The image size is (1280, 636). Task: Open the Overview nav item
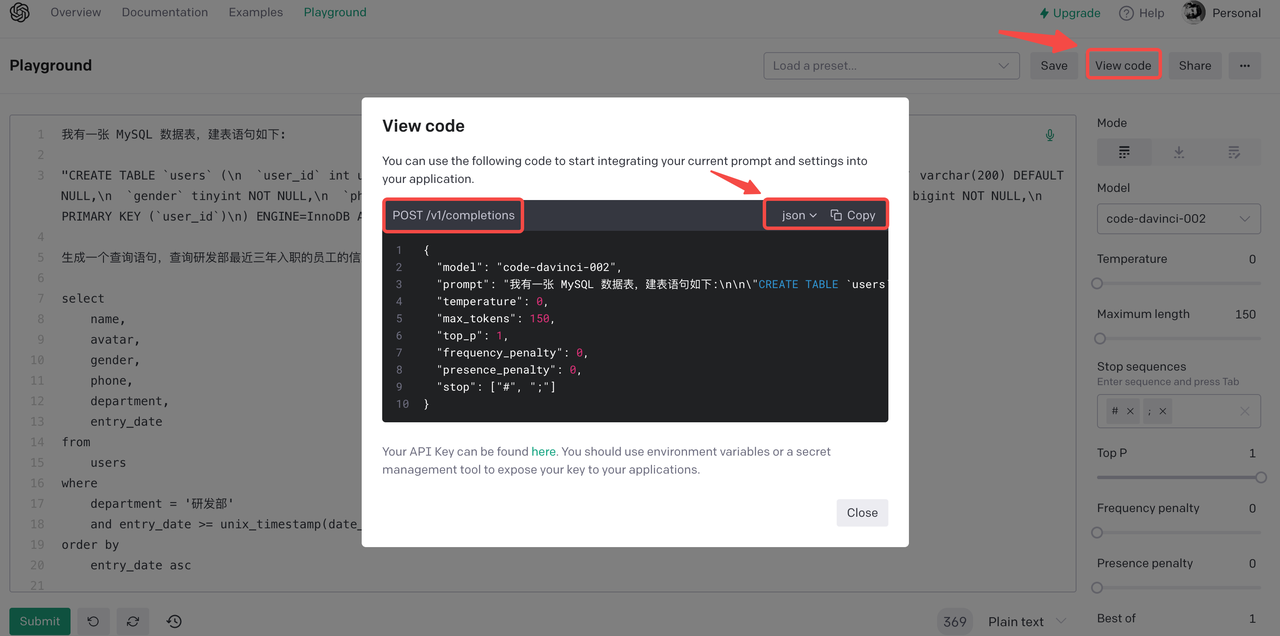(76, 12)
